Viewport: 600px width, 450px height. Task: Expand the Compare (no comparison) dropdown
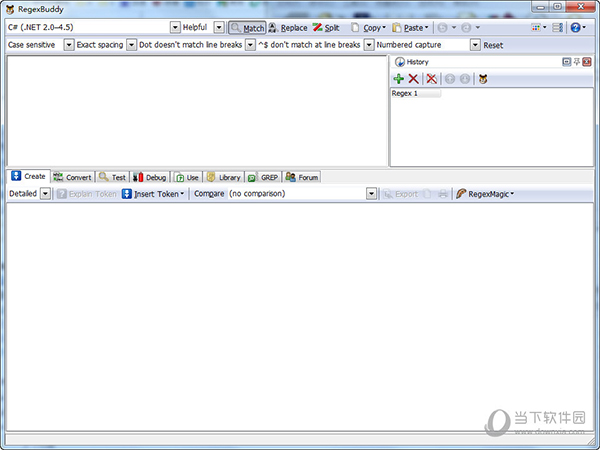371,194
